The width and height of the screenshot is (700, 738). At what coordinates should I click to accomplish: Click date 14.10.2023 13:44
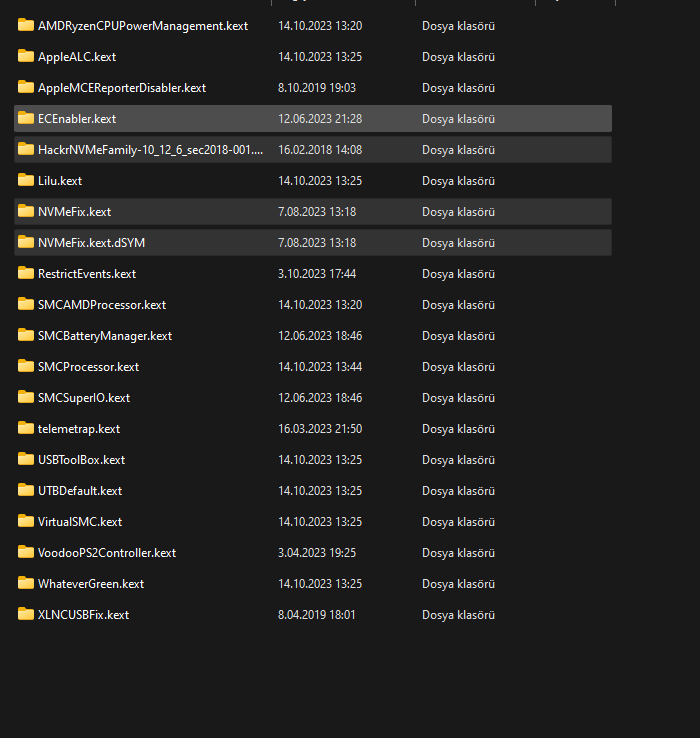[x=320, y=367]
